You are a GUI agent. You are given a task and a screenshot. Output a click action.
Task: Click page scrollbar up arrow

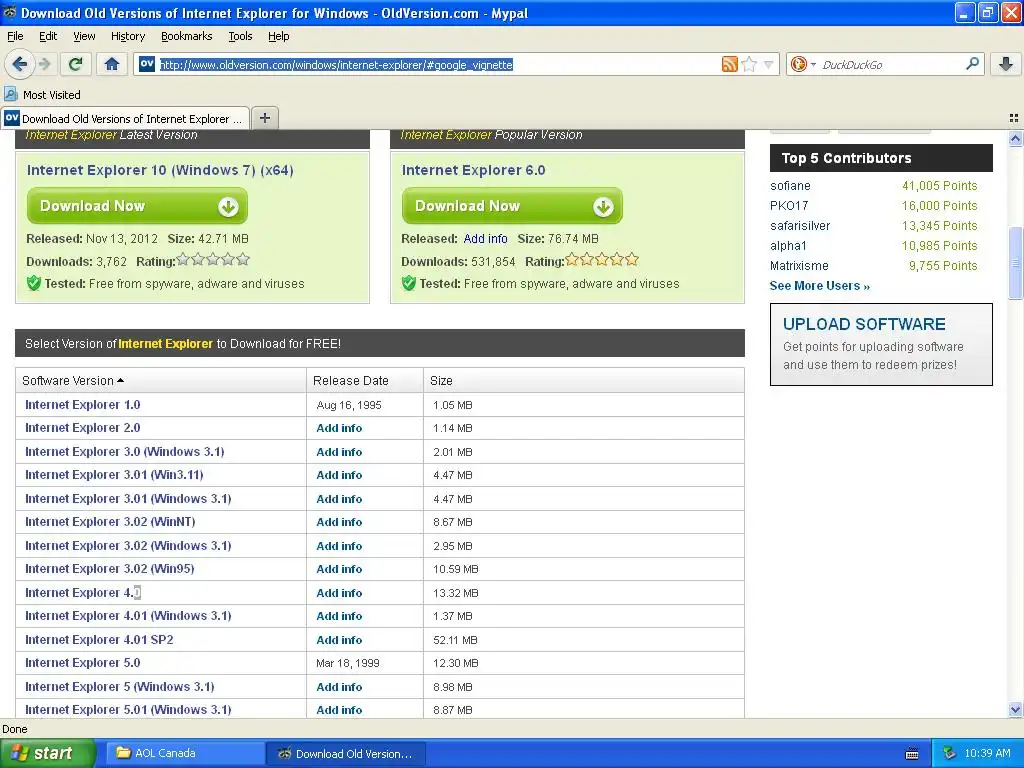1015,138
